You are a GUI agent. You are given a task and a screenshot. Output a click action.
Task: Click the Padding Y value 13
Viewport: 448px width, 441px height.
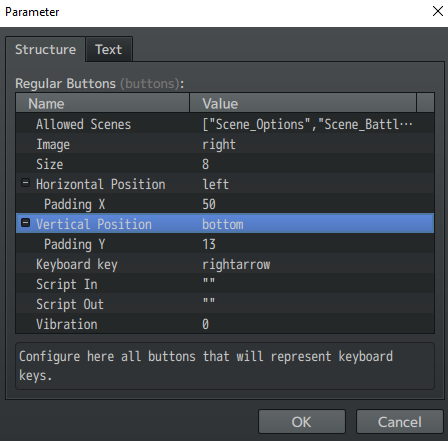click(x=209, y=244)
